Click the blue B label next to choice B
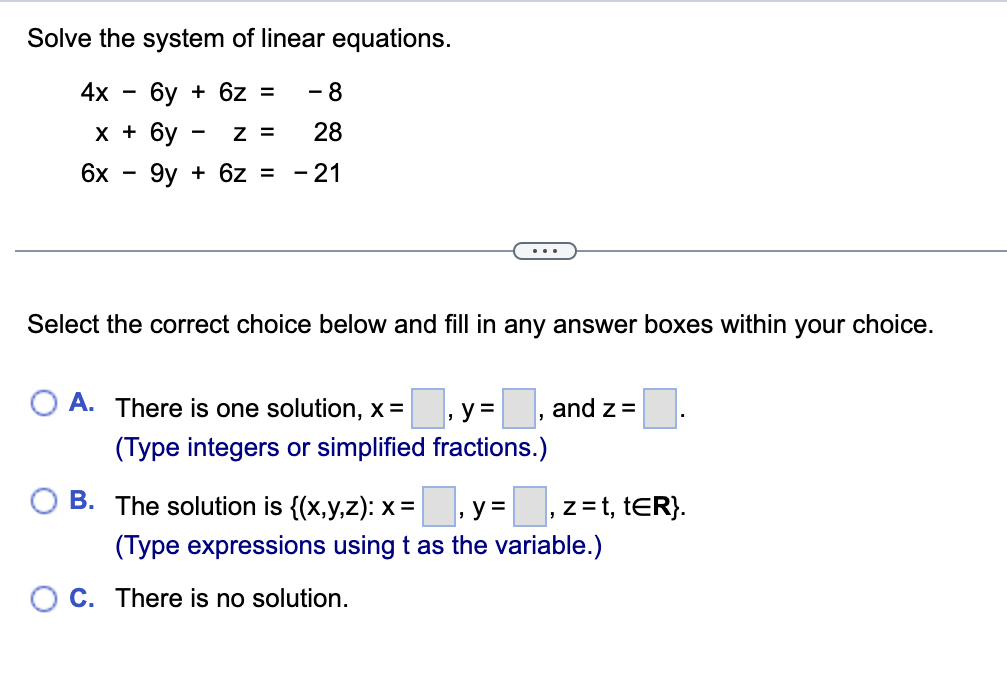The width and height of the screenshot is (1007, 695). pos(80,500)
